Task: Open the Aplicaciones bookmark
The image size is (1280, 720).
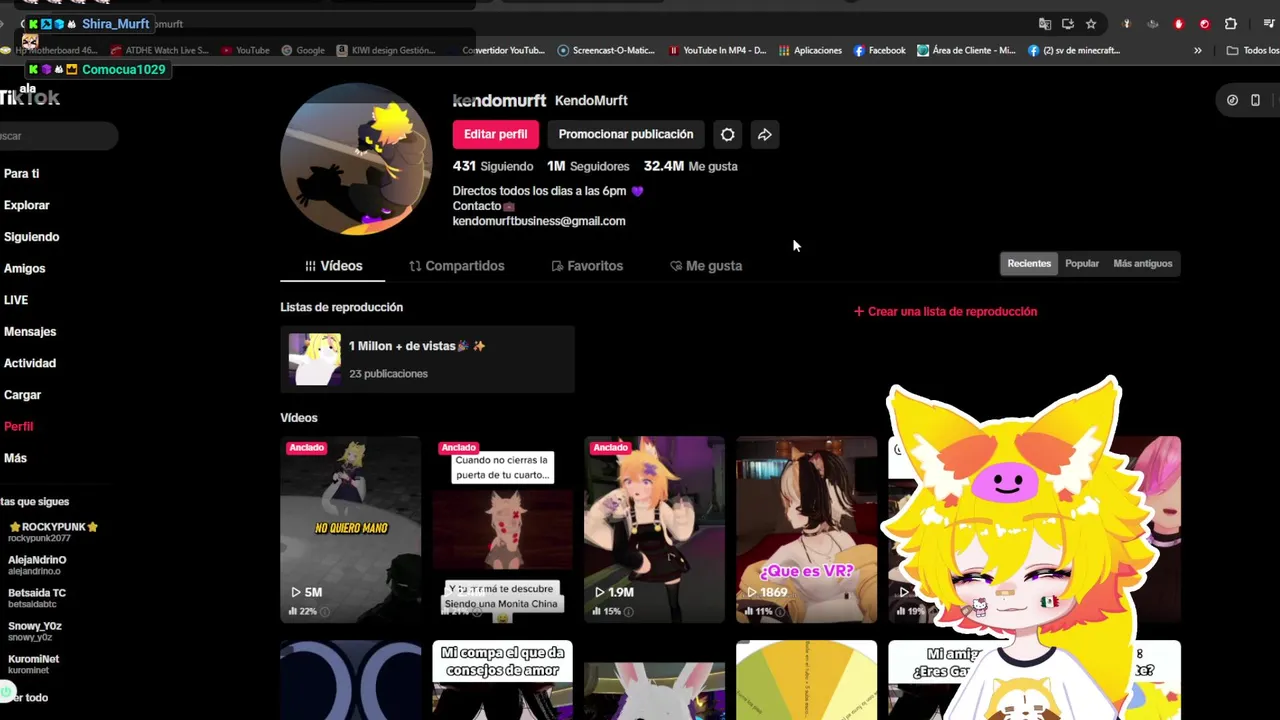Action: [x=811, y=50]
